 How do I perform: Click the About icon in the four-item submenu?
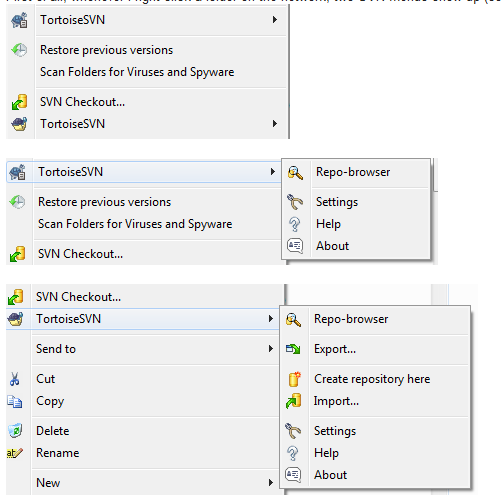(x=295, y=246)
